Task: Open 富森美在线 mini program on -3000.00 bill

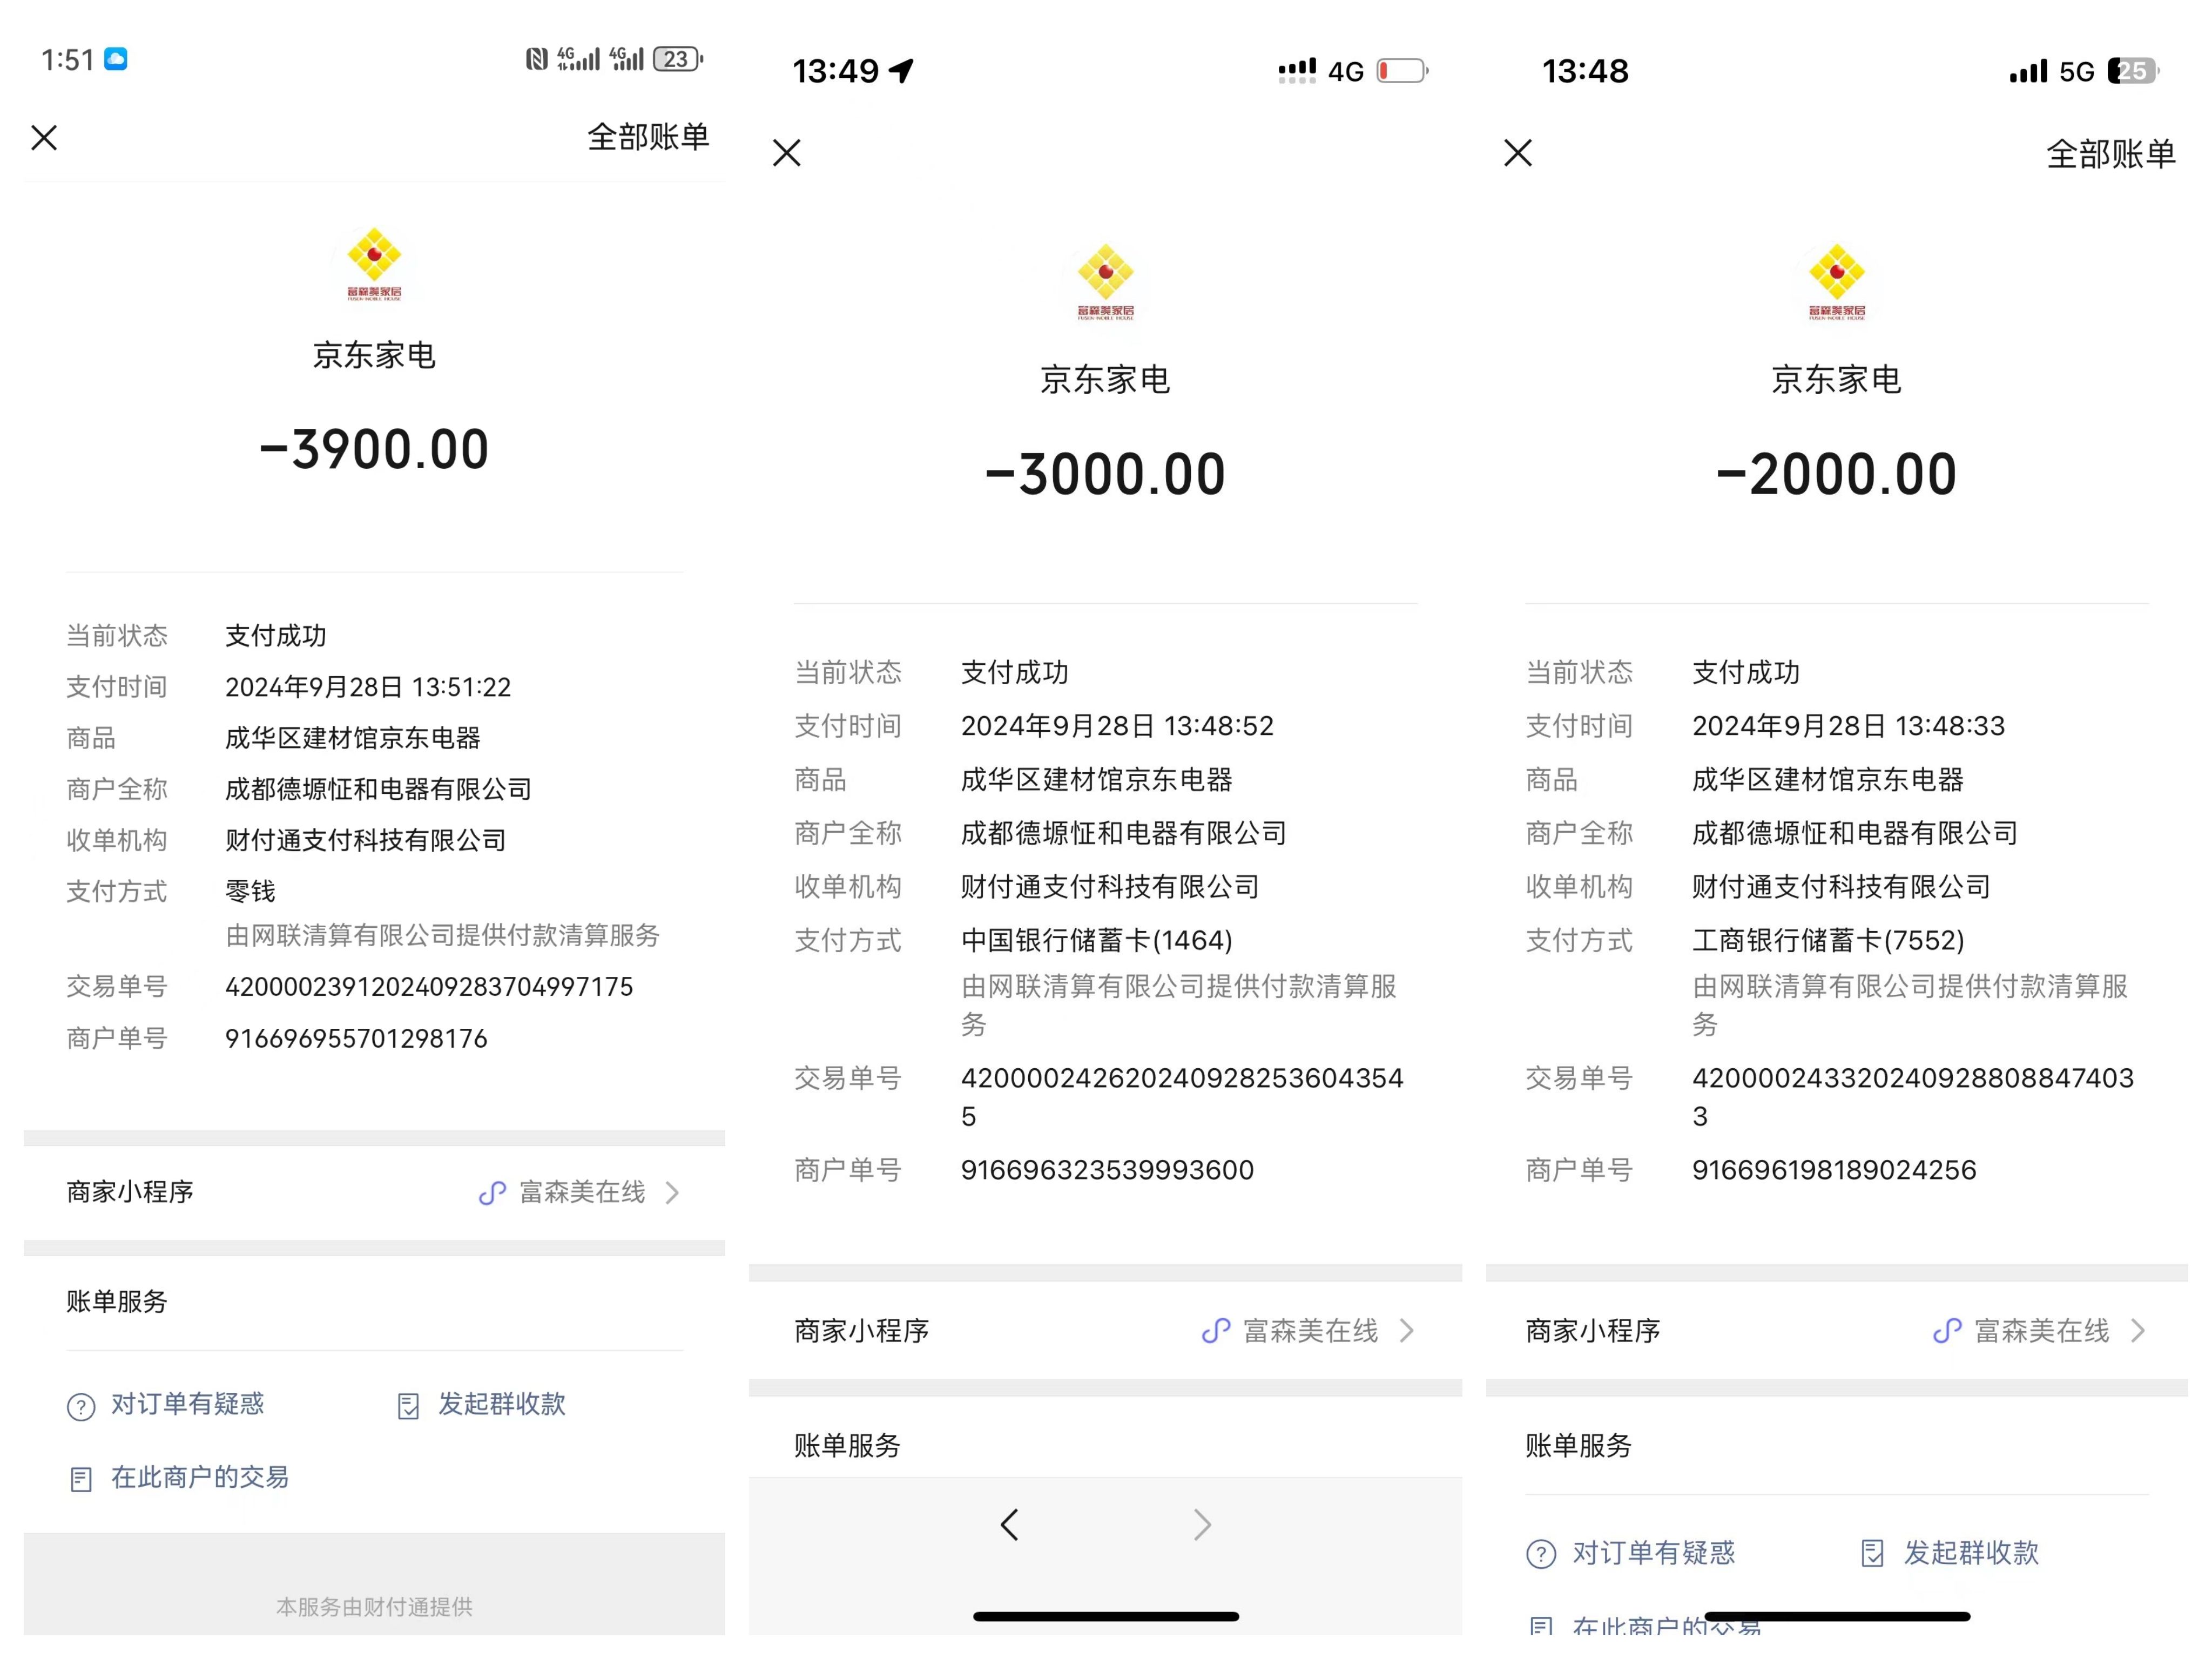Action: 1105,1331
